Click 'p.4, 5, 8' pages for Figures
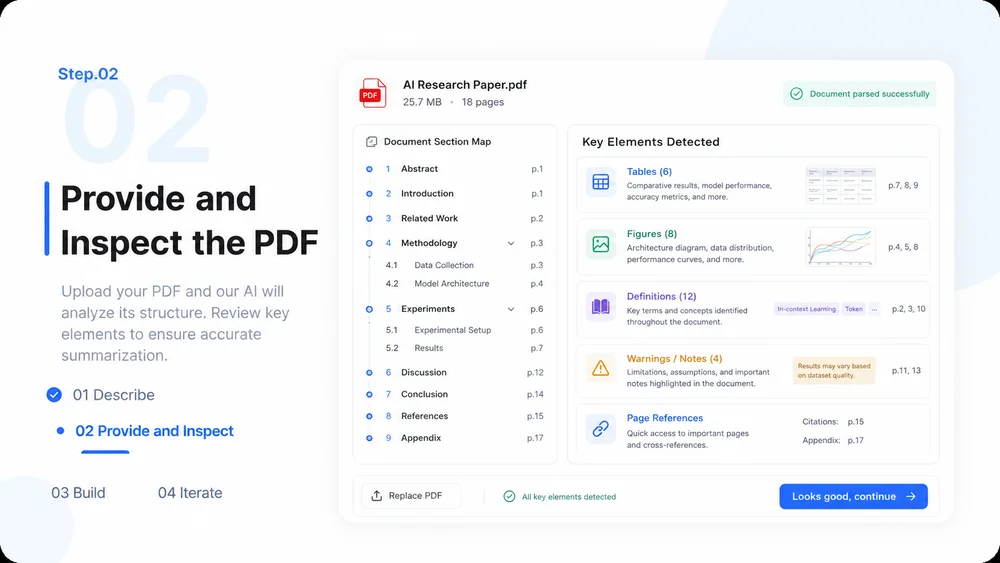 (903, 247)
